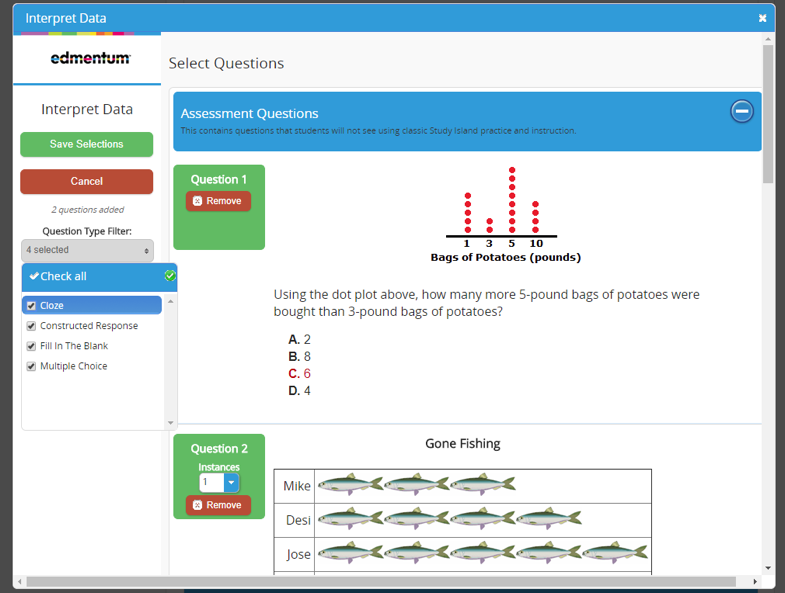Toggle the Cloze checkbox
Viewport: 785px width, 593px height.
tap(31, 306)
